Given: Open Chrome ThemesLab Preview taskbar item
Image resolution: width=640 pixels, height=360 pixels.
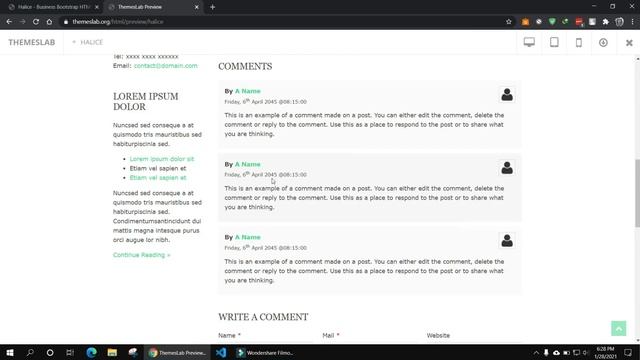Looking at the screenshot, I should tap(177, 353).
